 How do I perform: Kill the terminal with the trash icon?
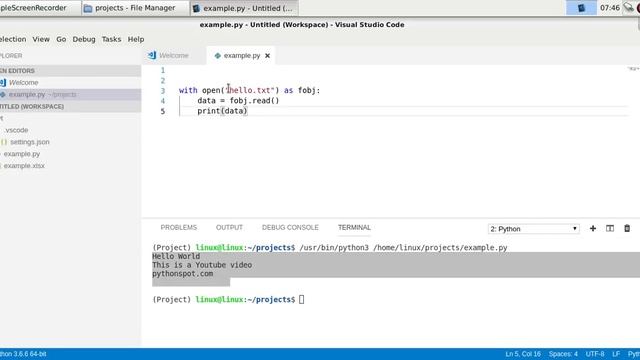point(627,228)
